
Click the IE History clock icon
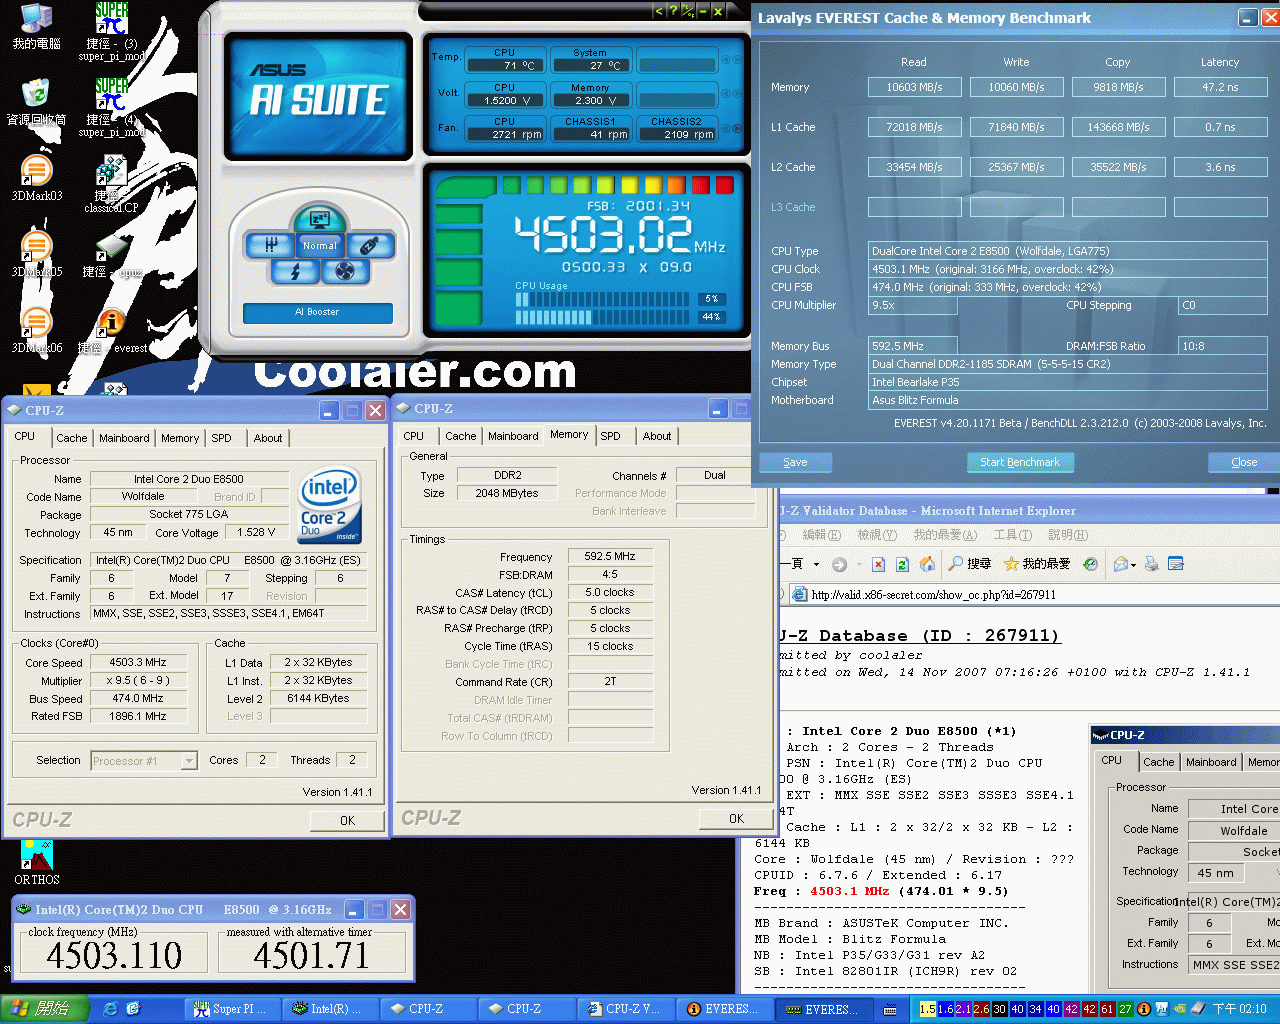point(1090,564)
